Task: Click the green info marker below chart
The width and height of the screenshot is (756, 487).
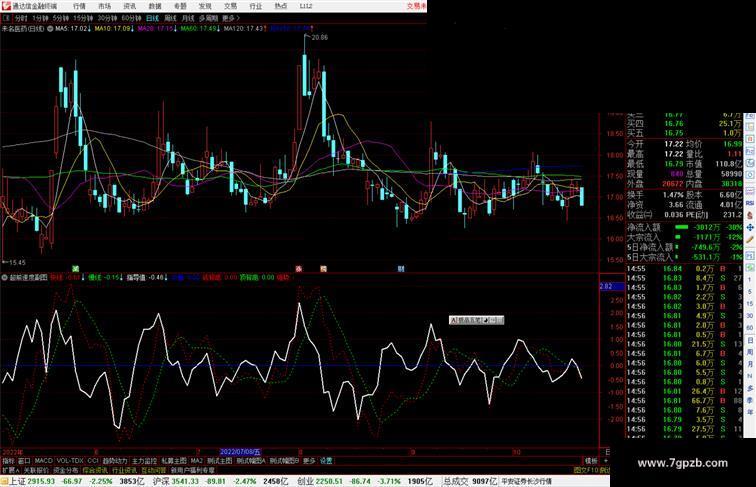Action: (x=75, y=269)
